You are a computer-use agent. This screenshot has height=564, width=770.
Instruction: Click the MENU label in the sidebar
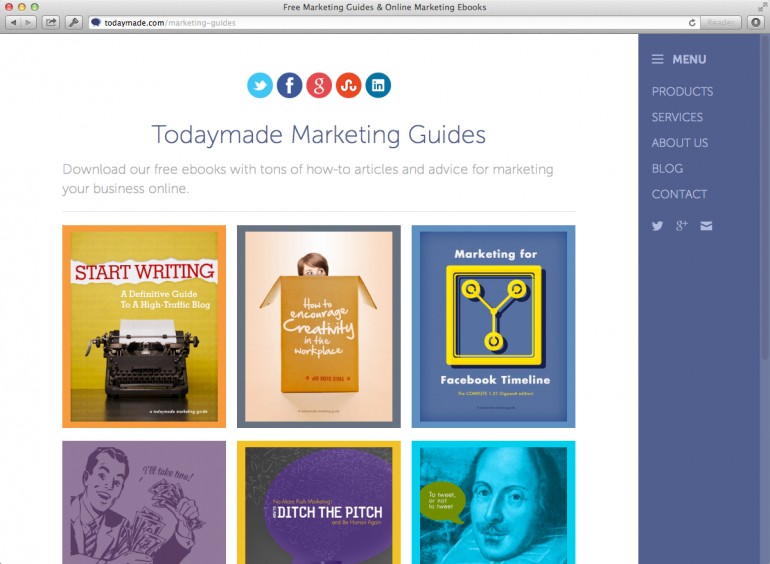[x=689, y=59]
